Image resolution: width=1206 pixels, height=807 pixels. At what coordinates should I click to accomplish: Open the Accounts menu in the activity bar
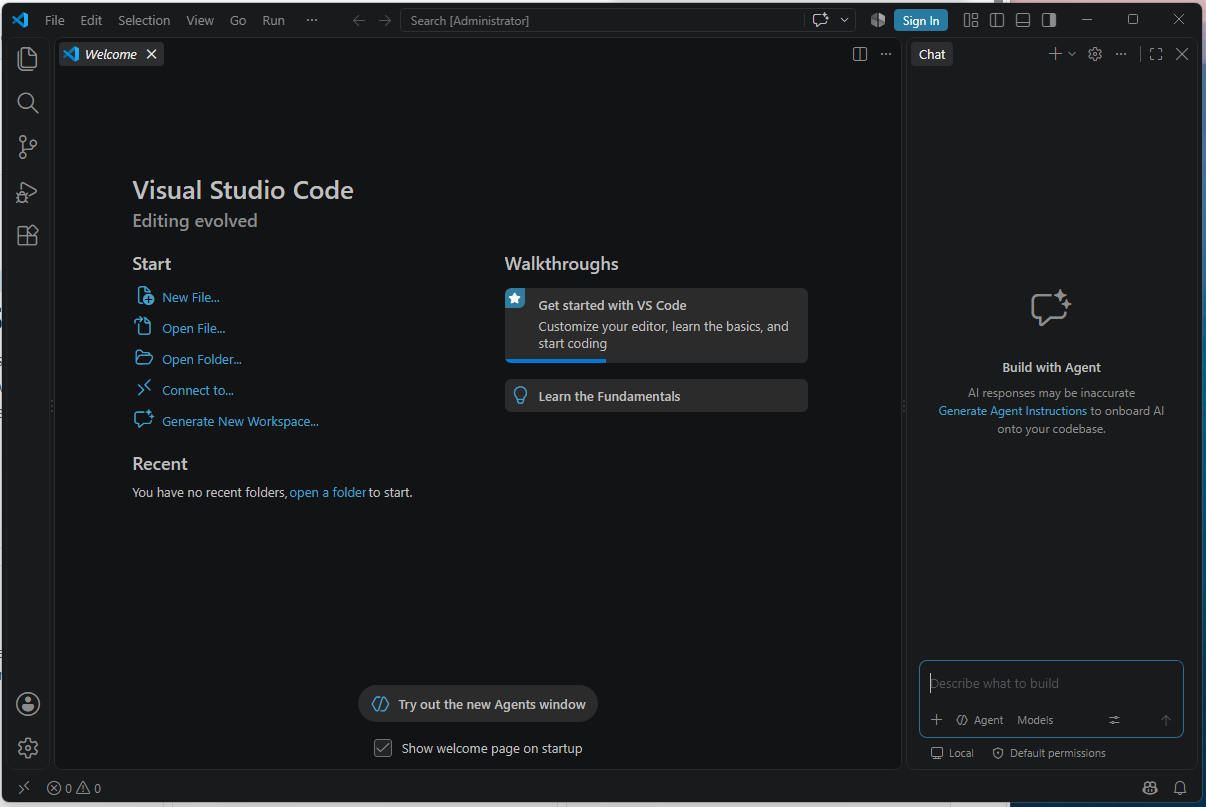[28, 704]
